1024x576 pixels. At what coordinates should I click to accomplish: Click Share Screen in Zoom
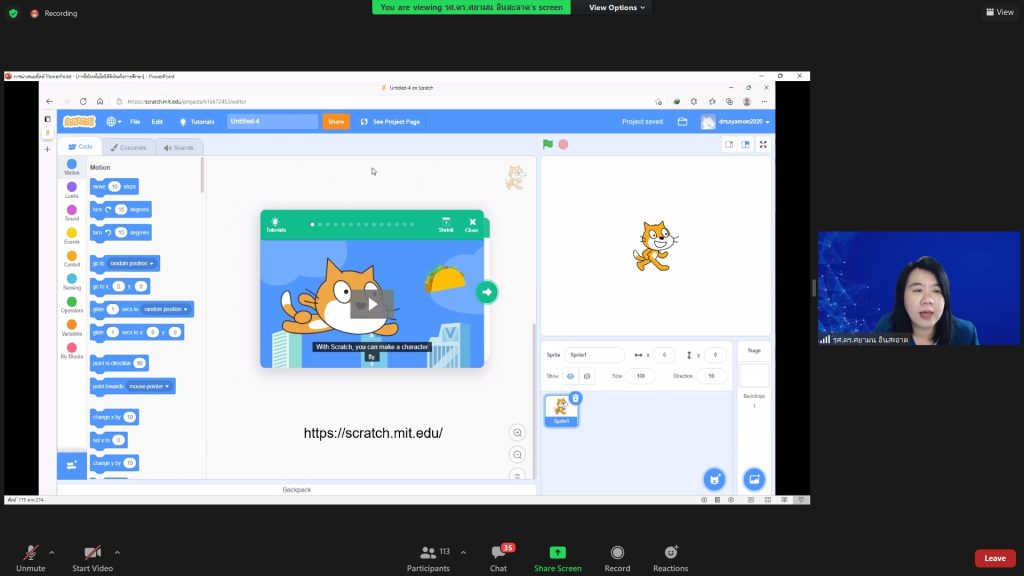(558, 558)
